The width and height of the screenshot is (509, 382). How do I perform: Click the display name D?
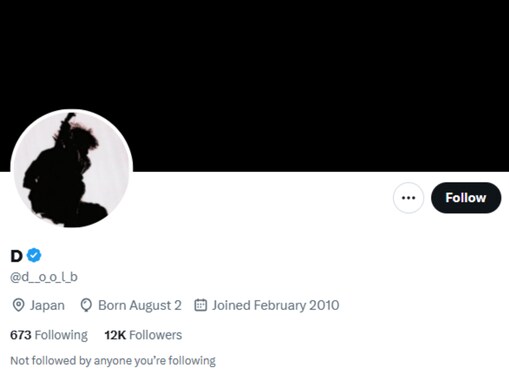coord(16,256)
